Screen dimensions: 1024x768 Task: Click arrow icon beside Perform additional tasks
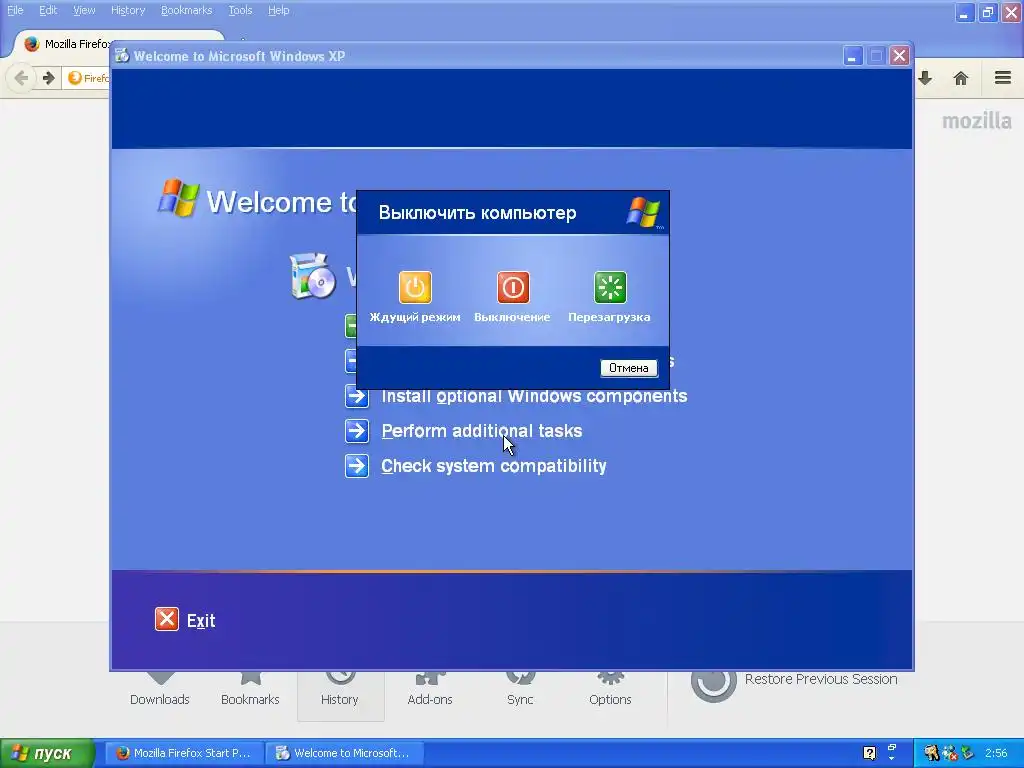pos(357,431)
